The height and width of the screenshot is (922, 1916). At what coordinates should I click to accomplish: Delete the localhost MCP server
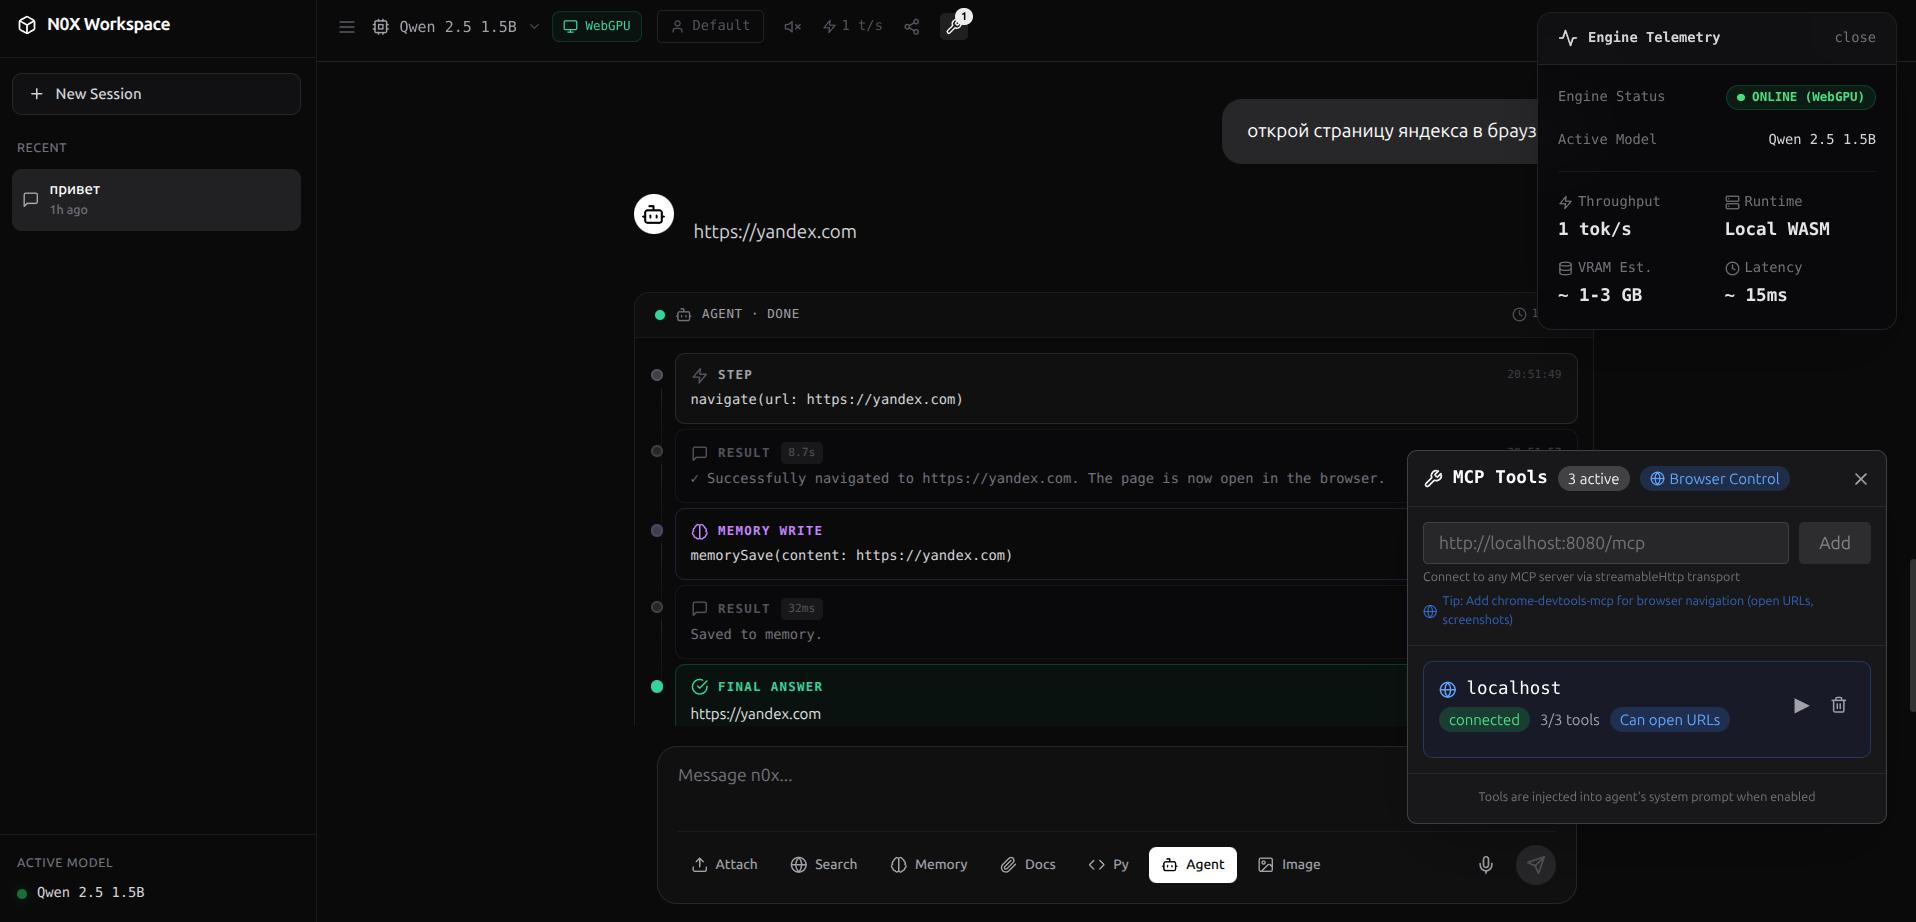coord(1838,706)
